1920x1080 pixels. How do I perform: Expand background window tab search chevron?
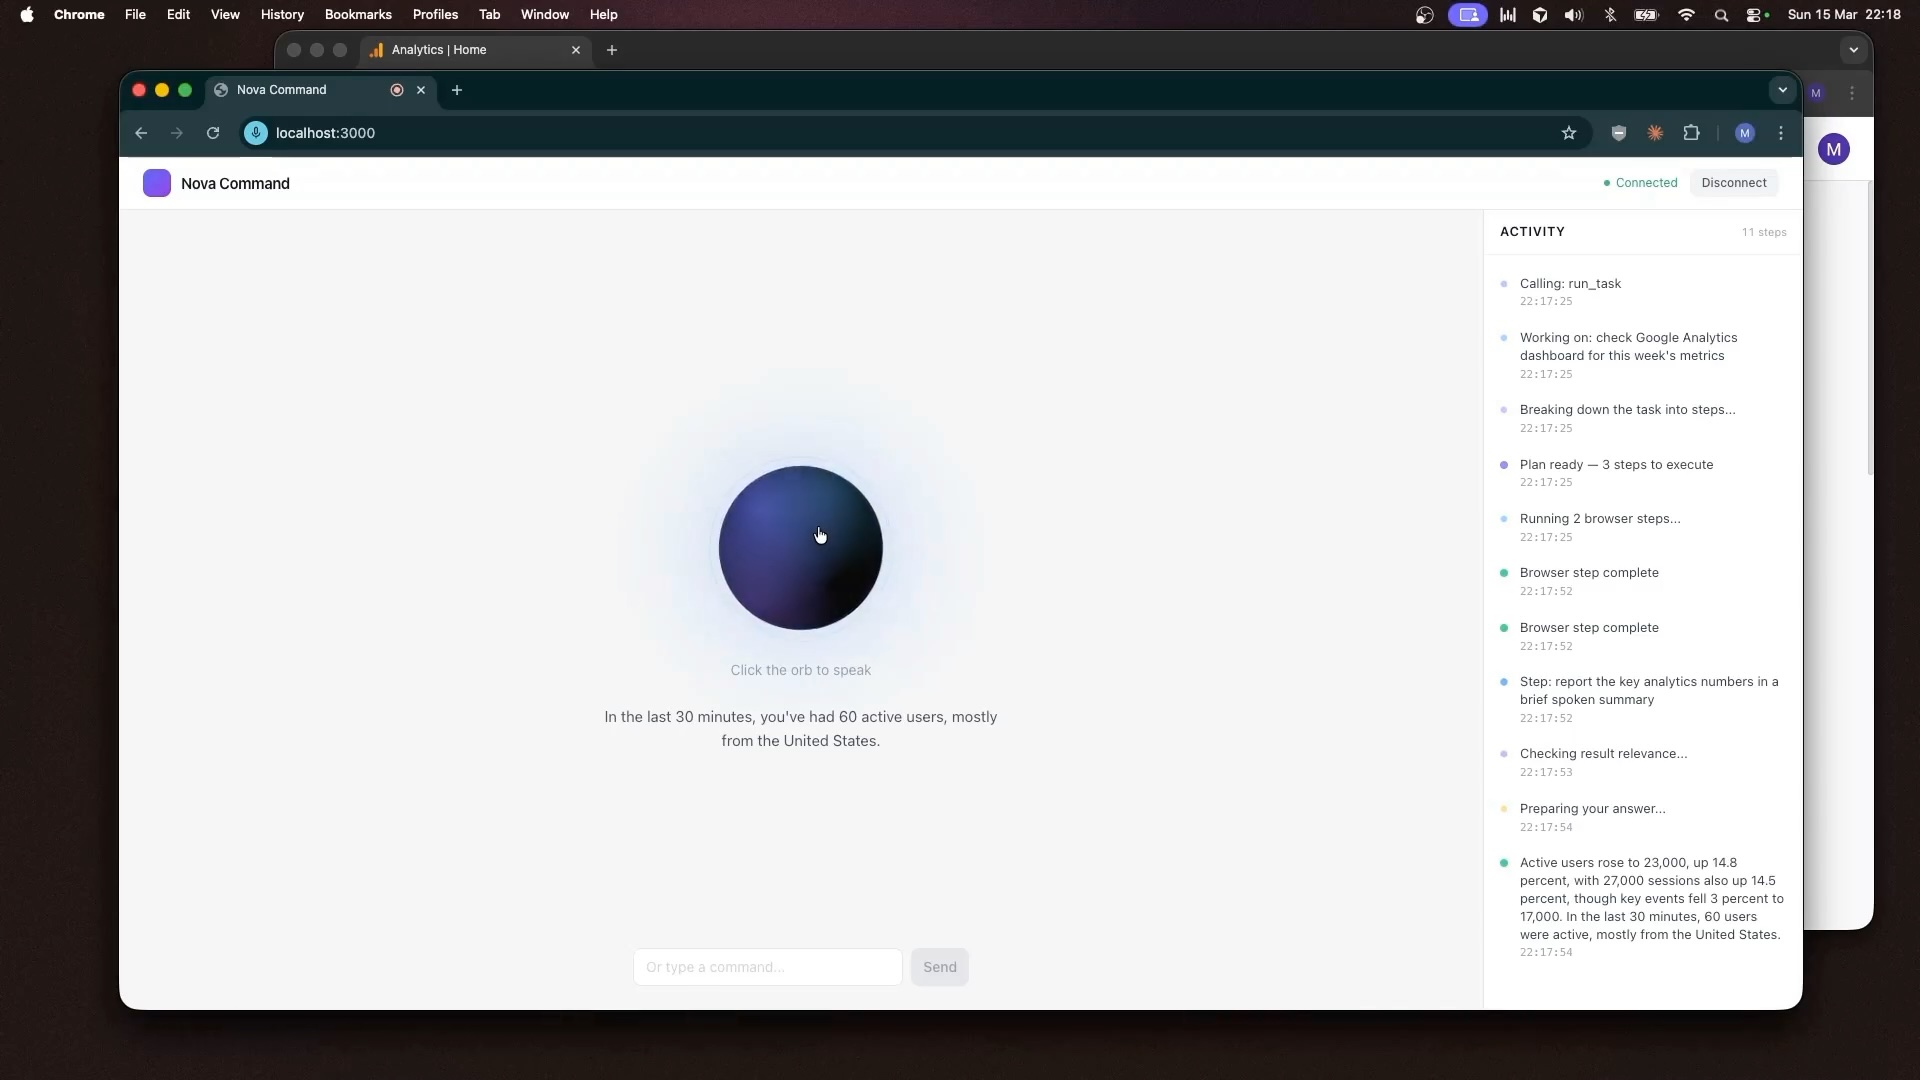click(x=1853, y=50)
